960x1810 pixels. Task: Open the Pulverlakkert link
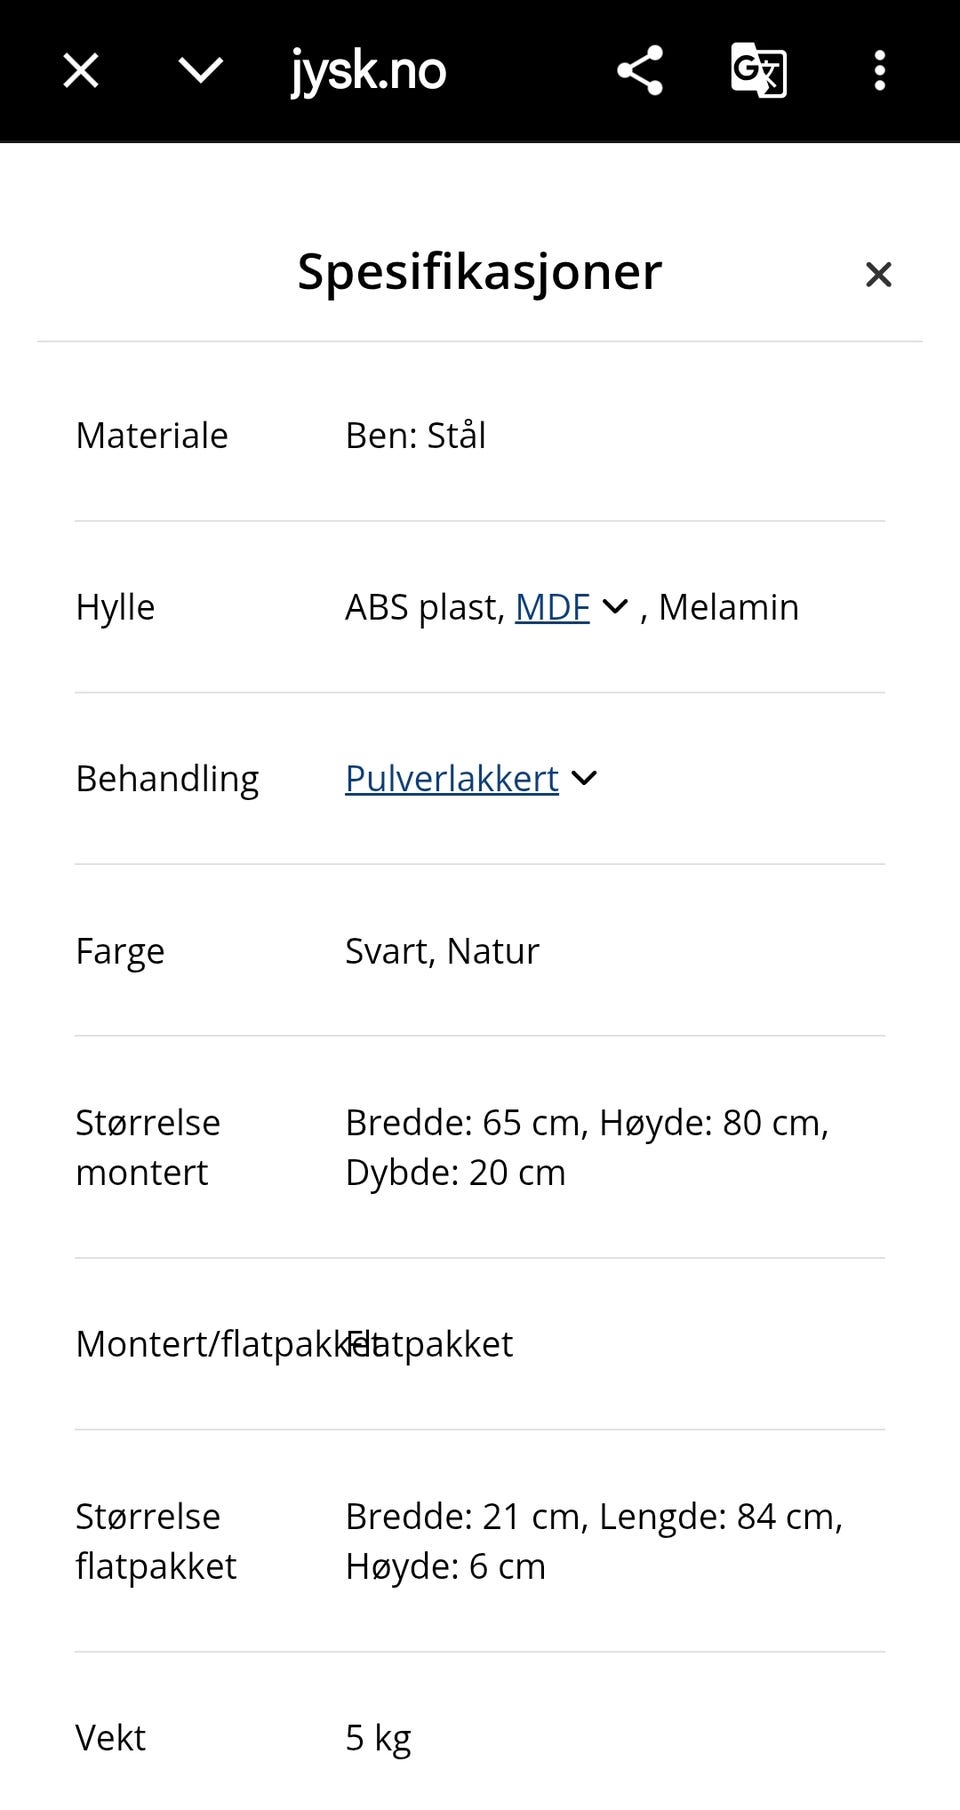[x=451, y=778]
